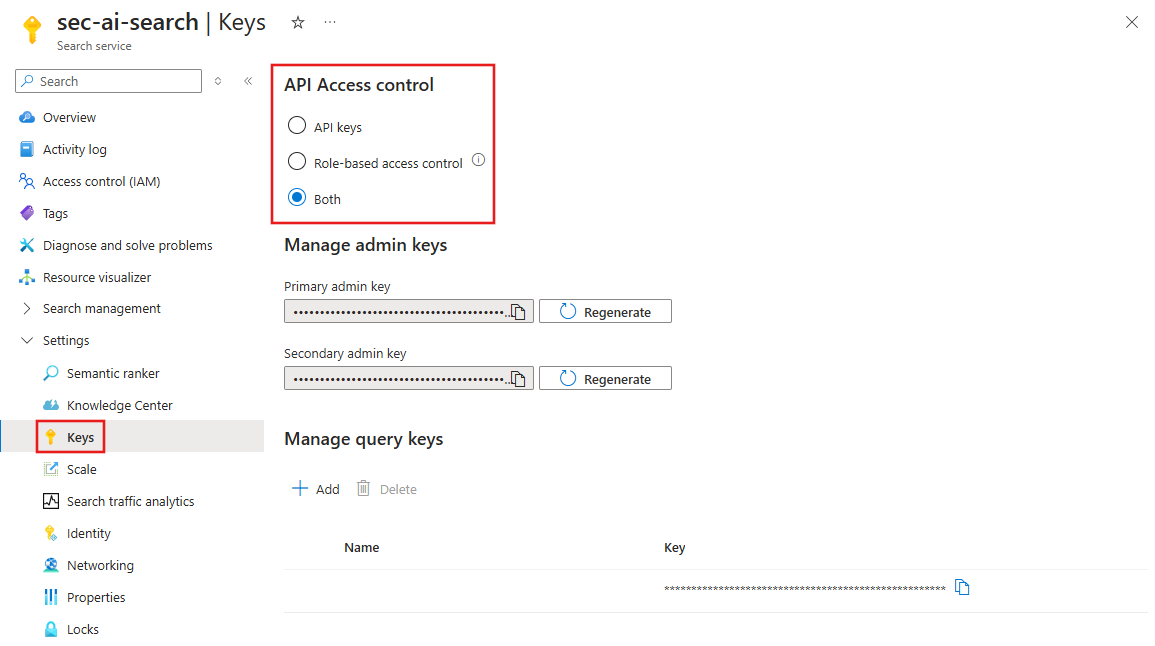Expand Search management section
Viewport: 1155px width, 646px height.
click(102, 309)
